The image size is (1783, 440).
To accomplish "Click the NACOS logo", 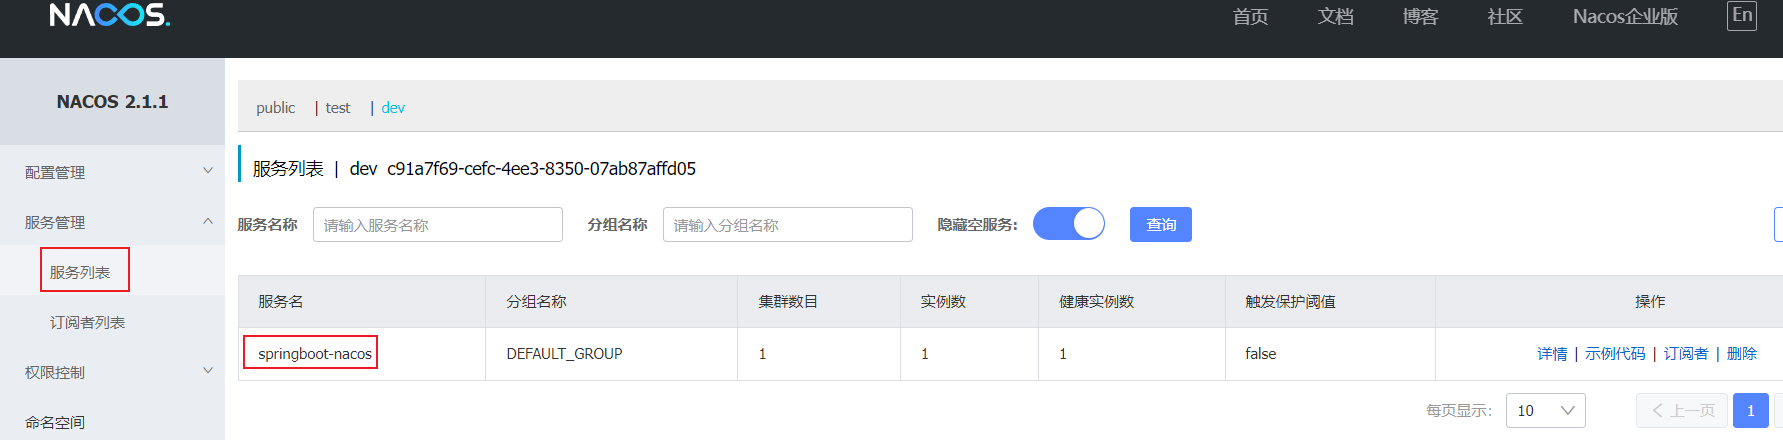I will [x=110, y=15].
